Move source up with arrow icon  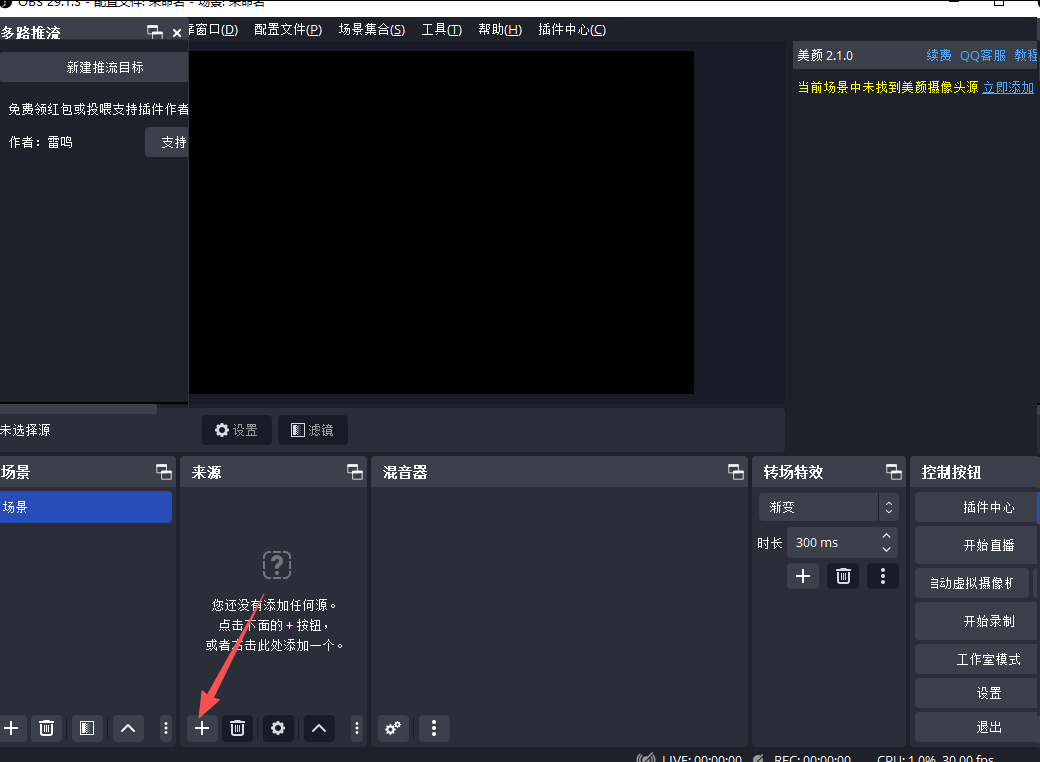coord(318,728)
